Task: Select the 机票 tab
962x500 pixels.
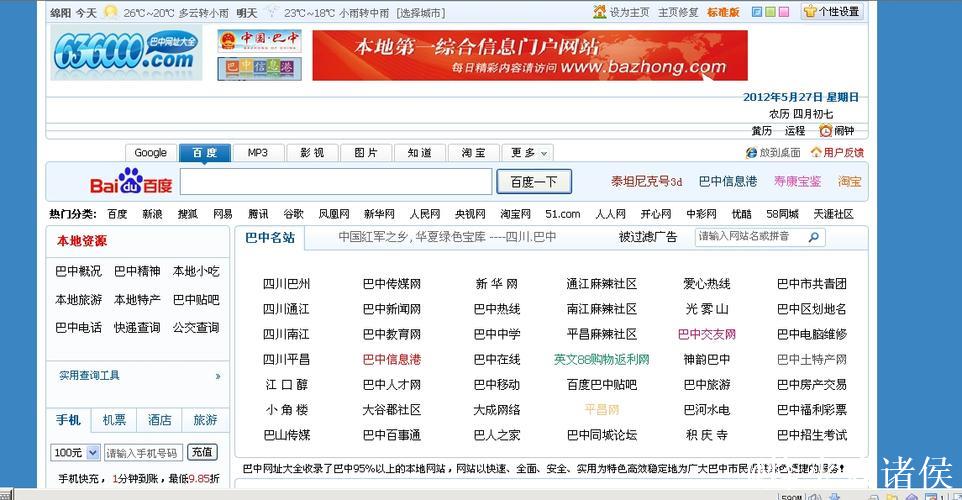Action: coord(114,420)
